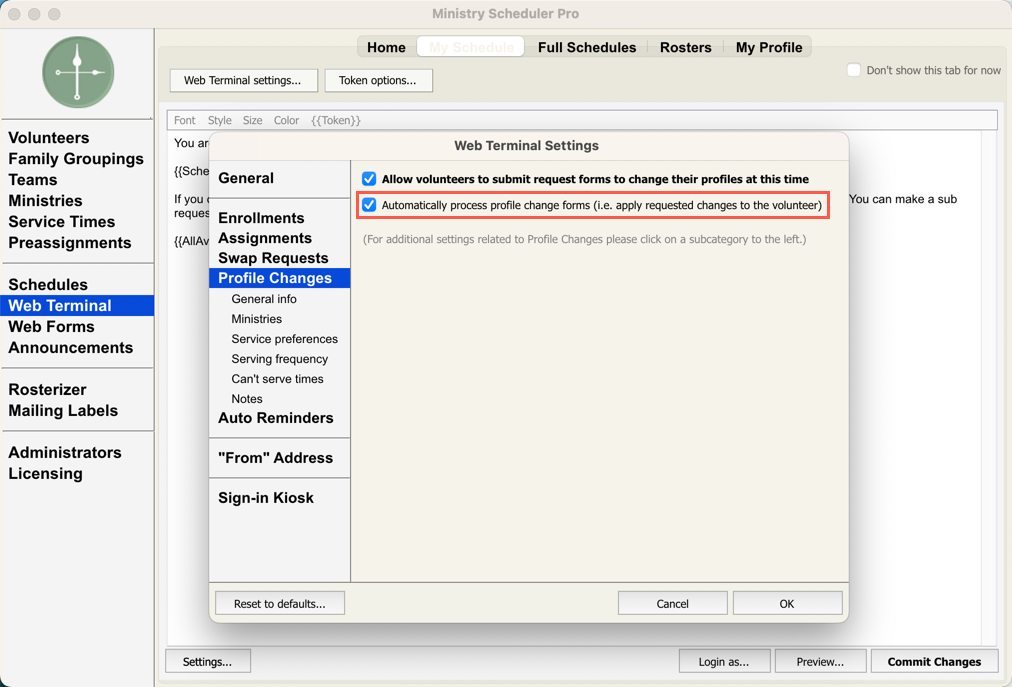Viewport: 1012px width, 687px height.
Task: Switch to the Full Schedules tab
Action: (x=587, y=47)
